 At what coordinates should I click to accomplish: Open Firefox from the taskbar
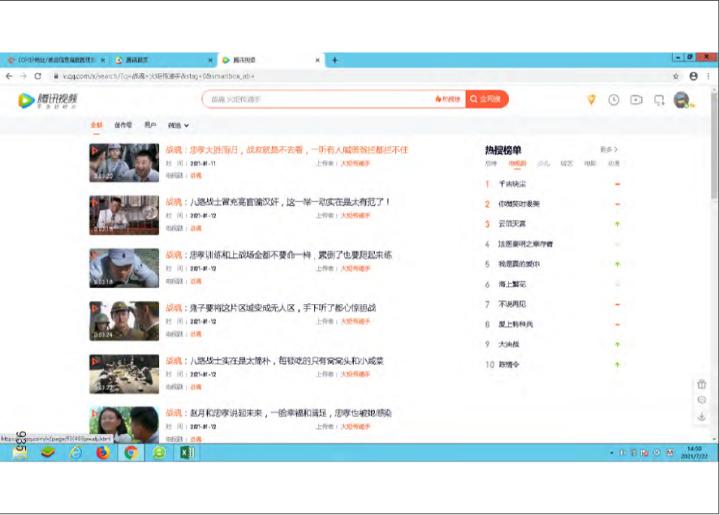pos(102,452)
